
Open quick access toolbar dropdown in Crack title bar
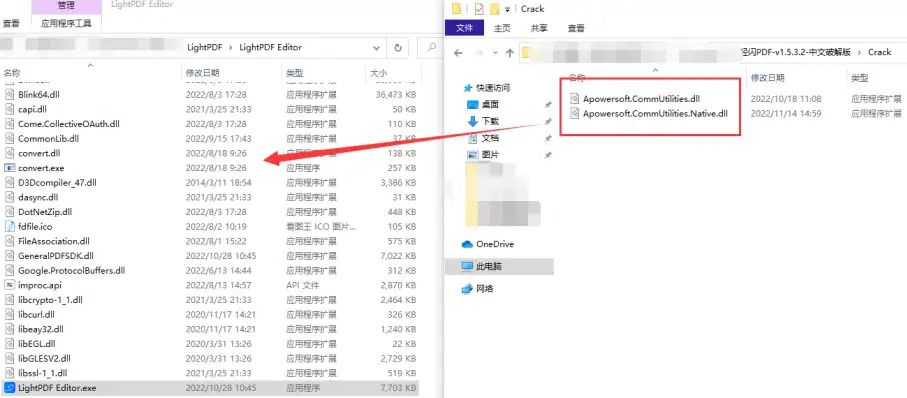[x=507, y=9]
